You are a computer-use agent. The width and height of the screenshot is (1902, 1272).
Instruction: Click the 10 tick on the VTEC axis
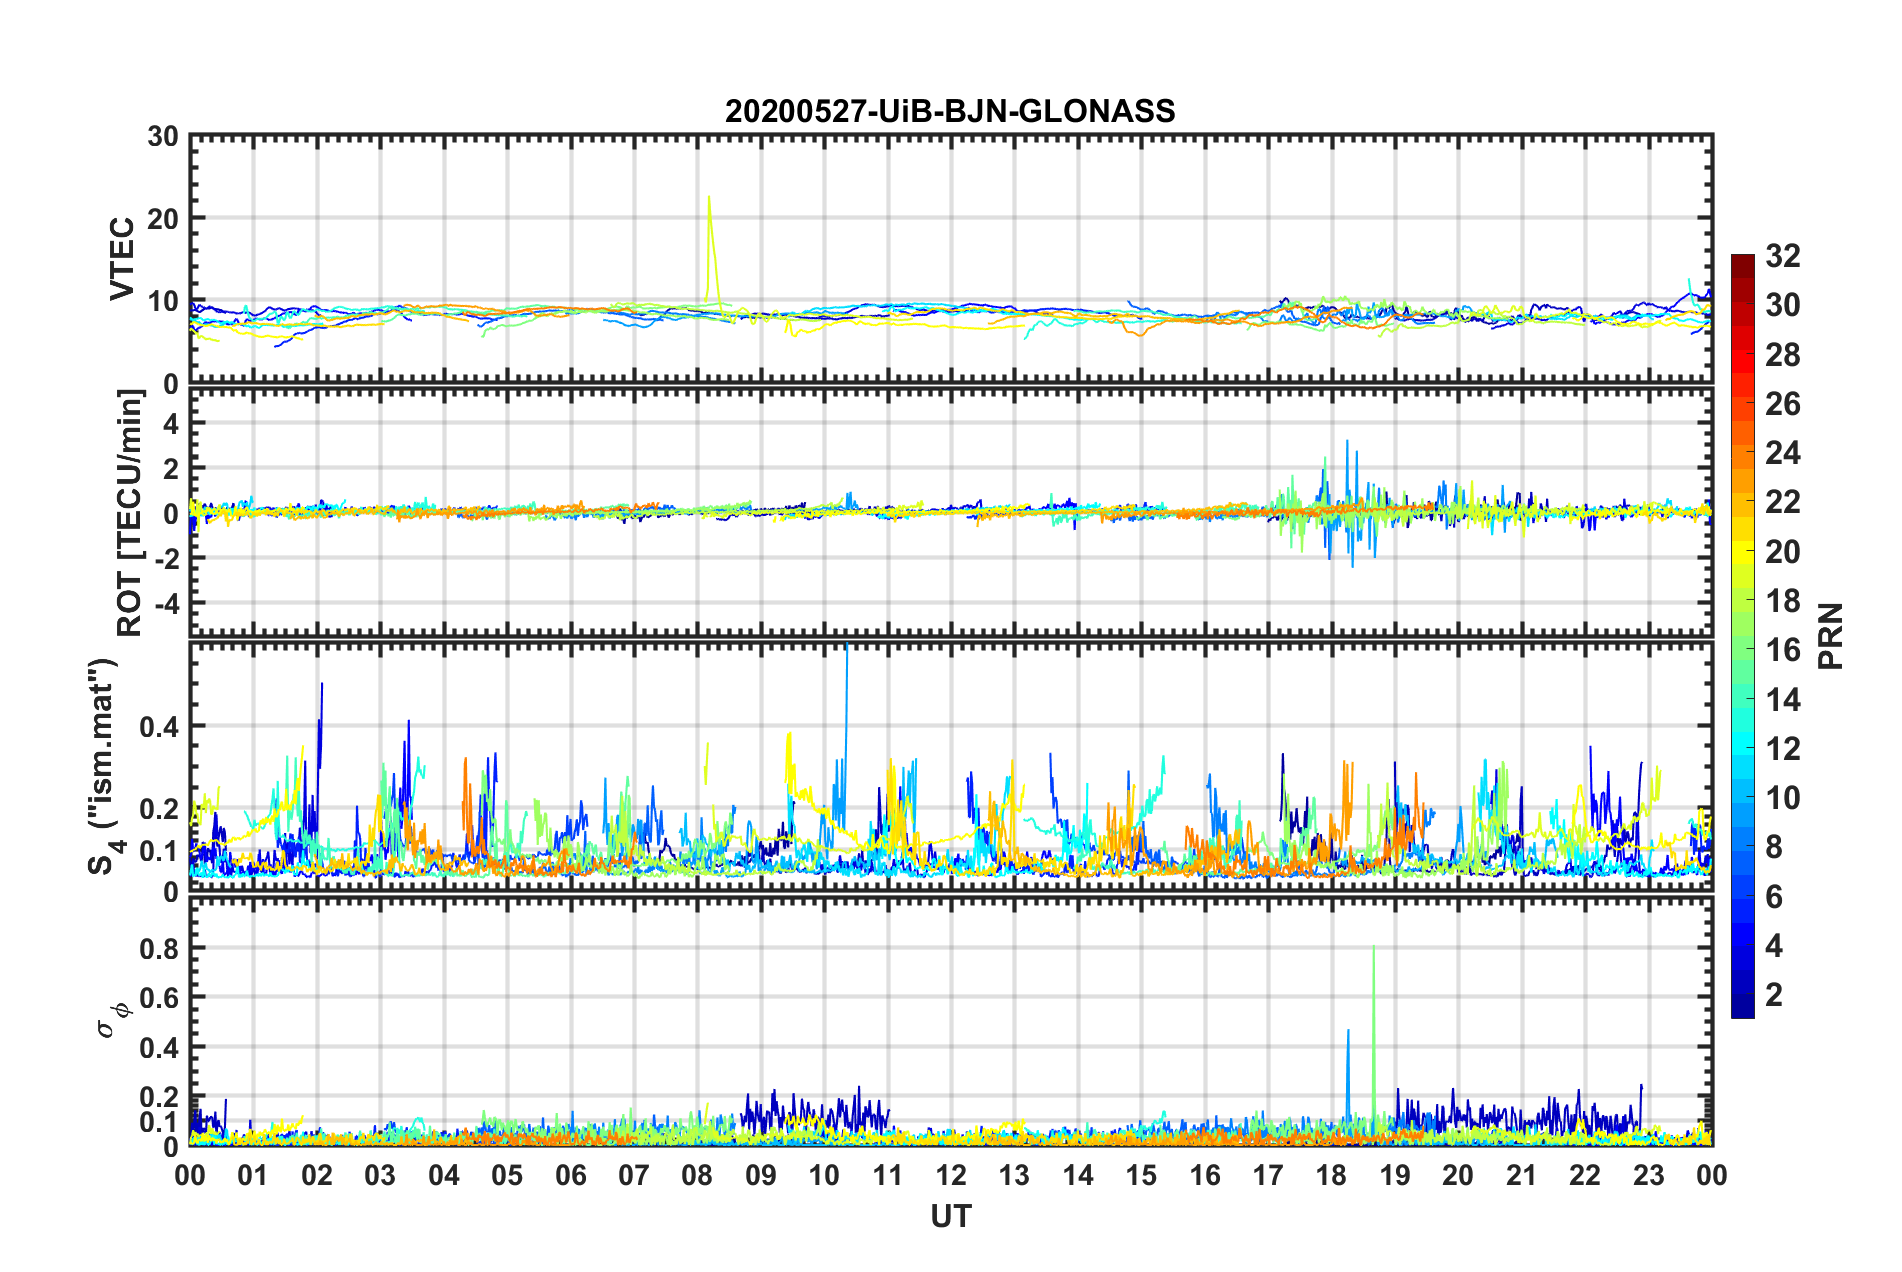[x=163, y=302]
